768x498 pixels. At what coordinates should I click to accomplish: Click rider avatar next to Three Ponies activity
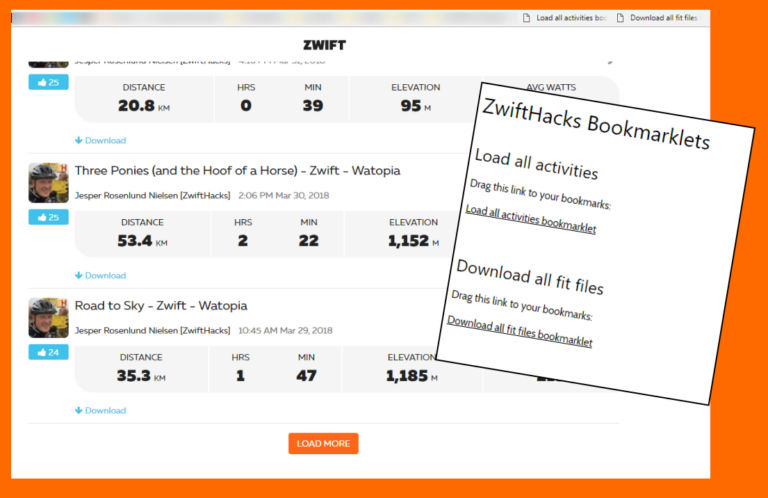(48, 183)
